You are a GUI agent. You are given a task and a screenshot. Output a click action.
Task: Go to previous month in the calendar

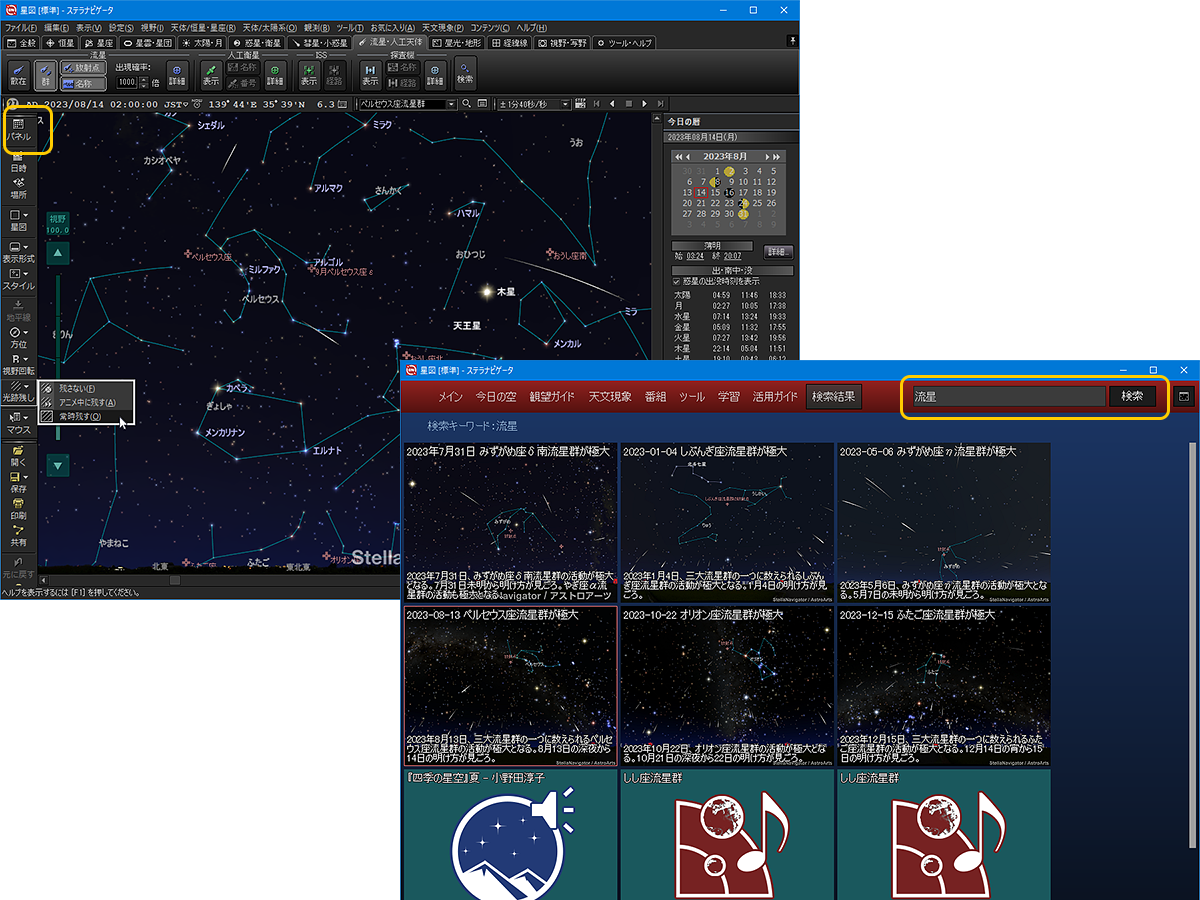tap(687, 156)
